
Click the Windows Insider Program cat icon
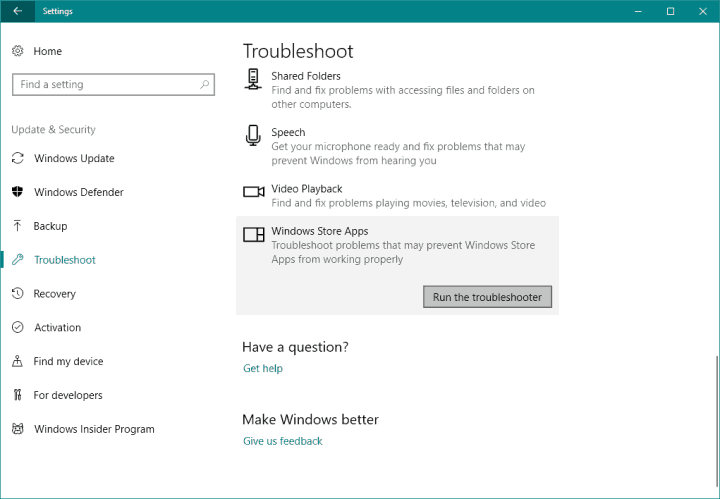coord(17,429)
